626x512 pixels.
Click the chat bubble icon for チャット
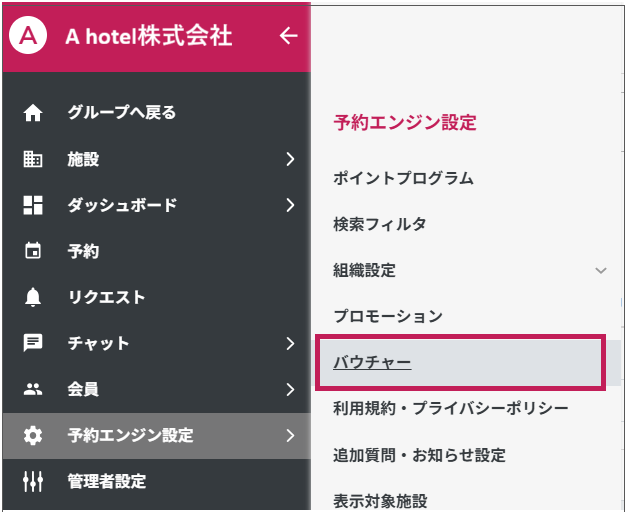(x=33, y=343)
